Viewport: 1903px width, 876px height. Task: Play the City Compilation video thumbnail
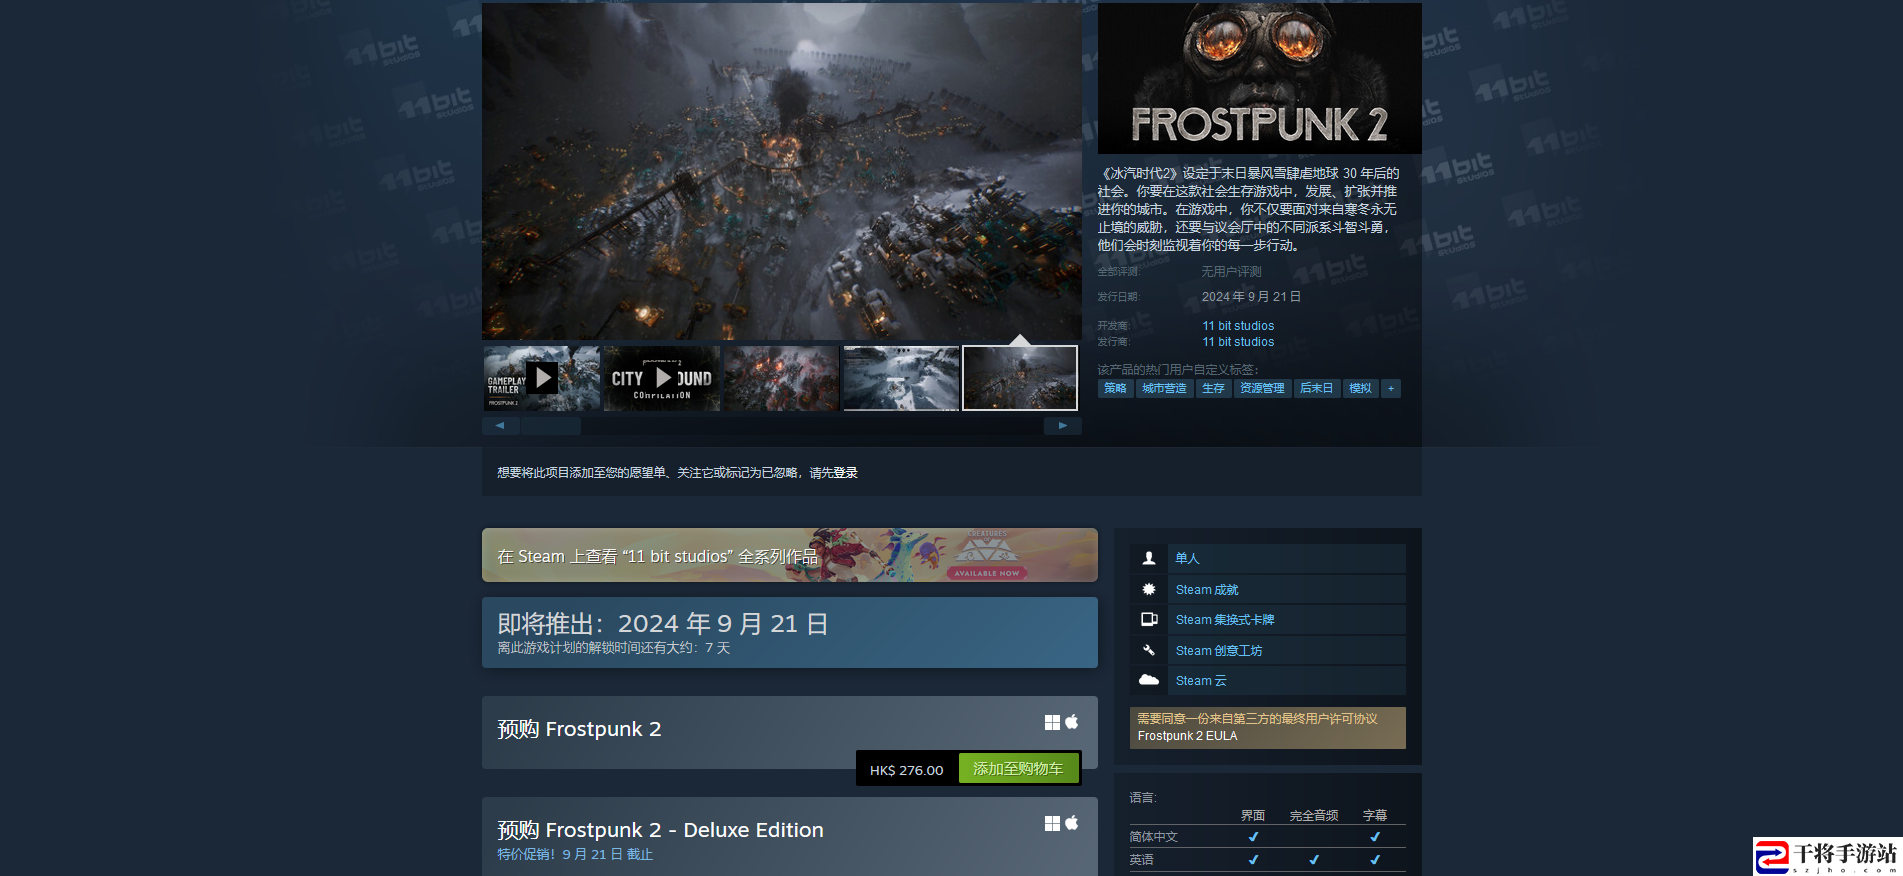pyautogui.click(x=661, y=378)
